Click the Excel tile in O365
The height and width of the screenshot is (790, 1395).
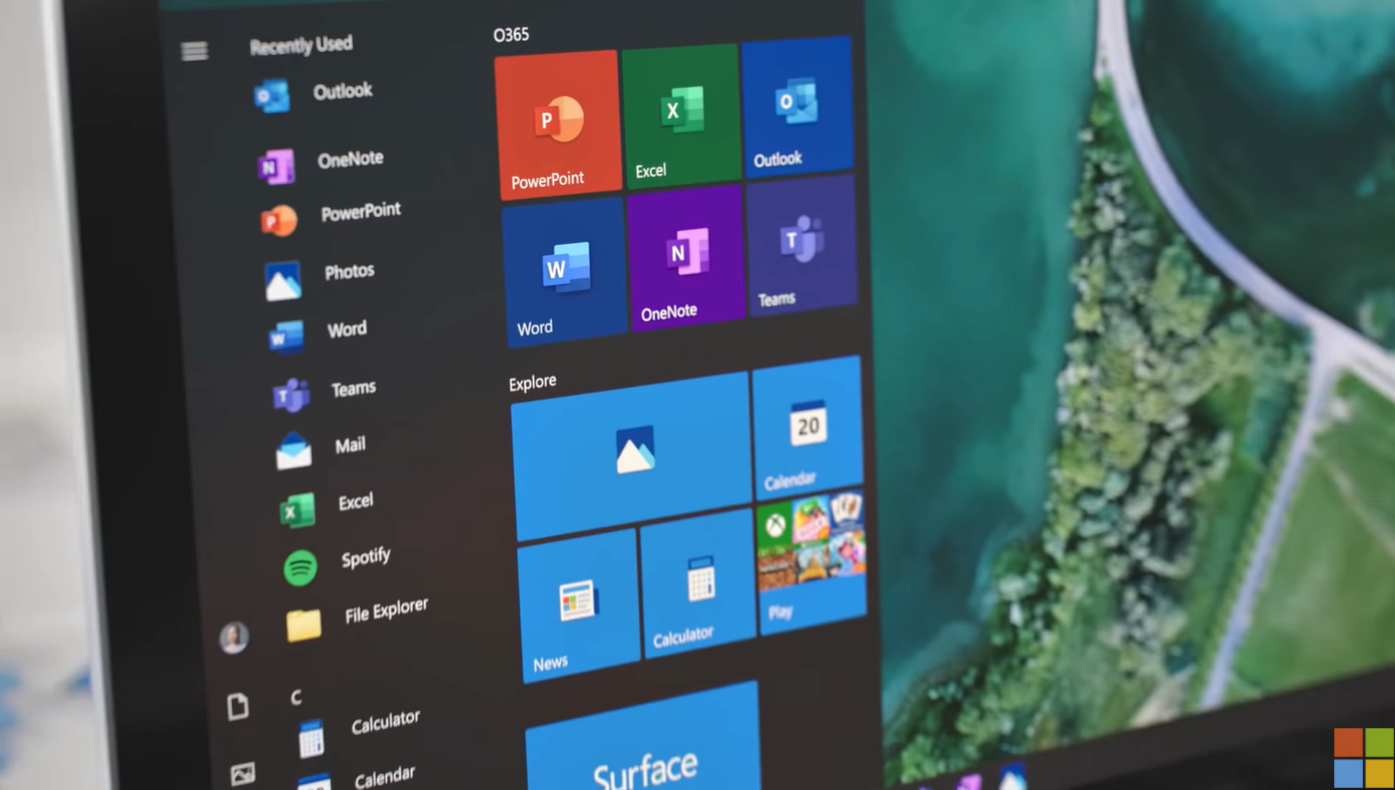(682, 116)
